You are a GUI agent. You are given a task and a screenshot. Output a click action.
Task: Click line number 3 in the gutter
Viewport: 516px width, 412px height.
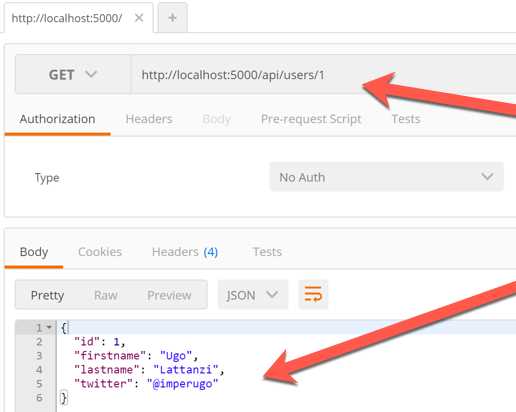point(39,356)
